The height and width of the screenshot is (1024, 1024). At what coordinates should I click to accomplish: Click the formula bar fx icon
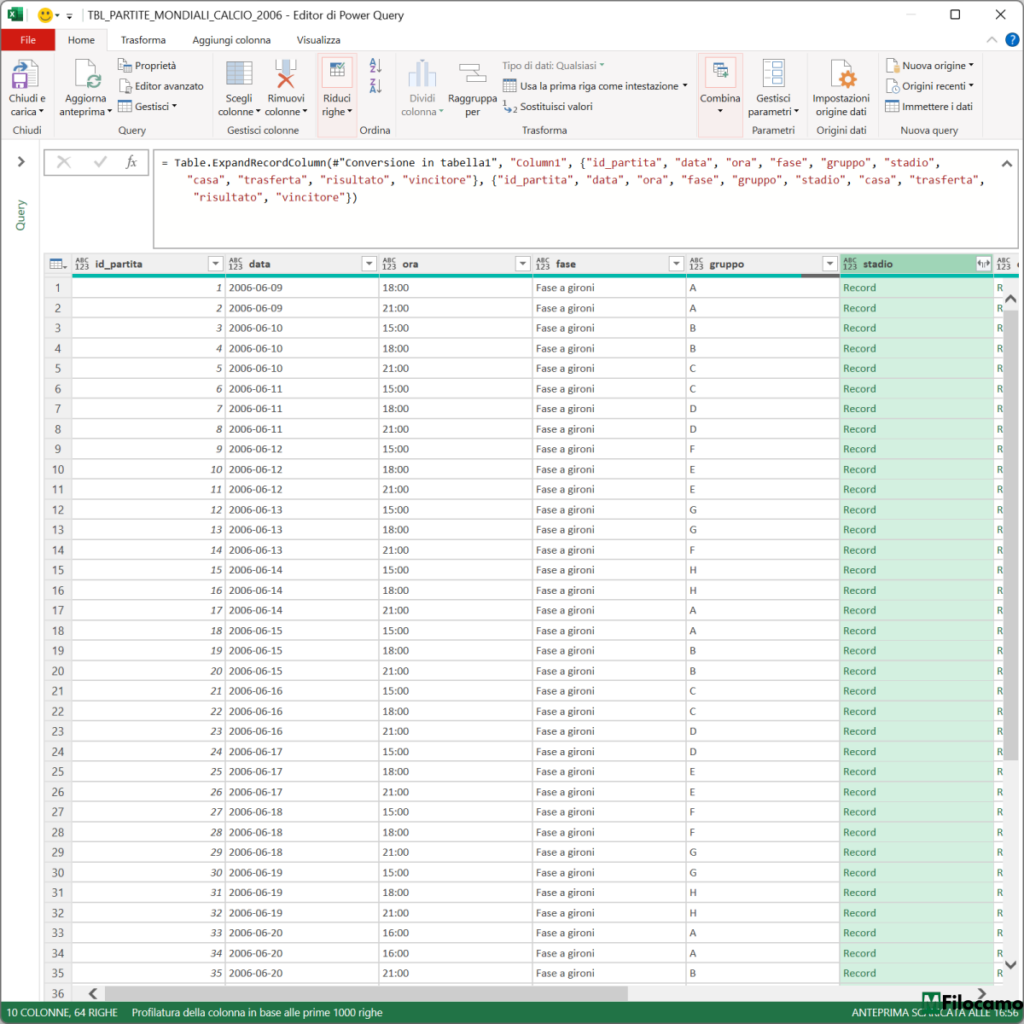pyautogui.click(x=131, y=162)
